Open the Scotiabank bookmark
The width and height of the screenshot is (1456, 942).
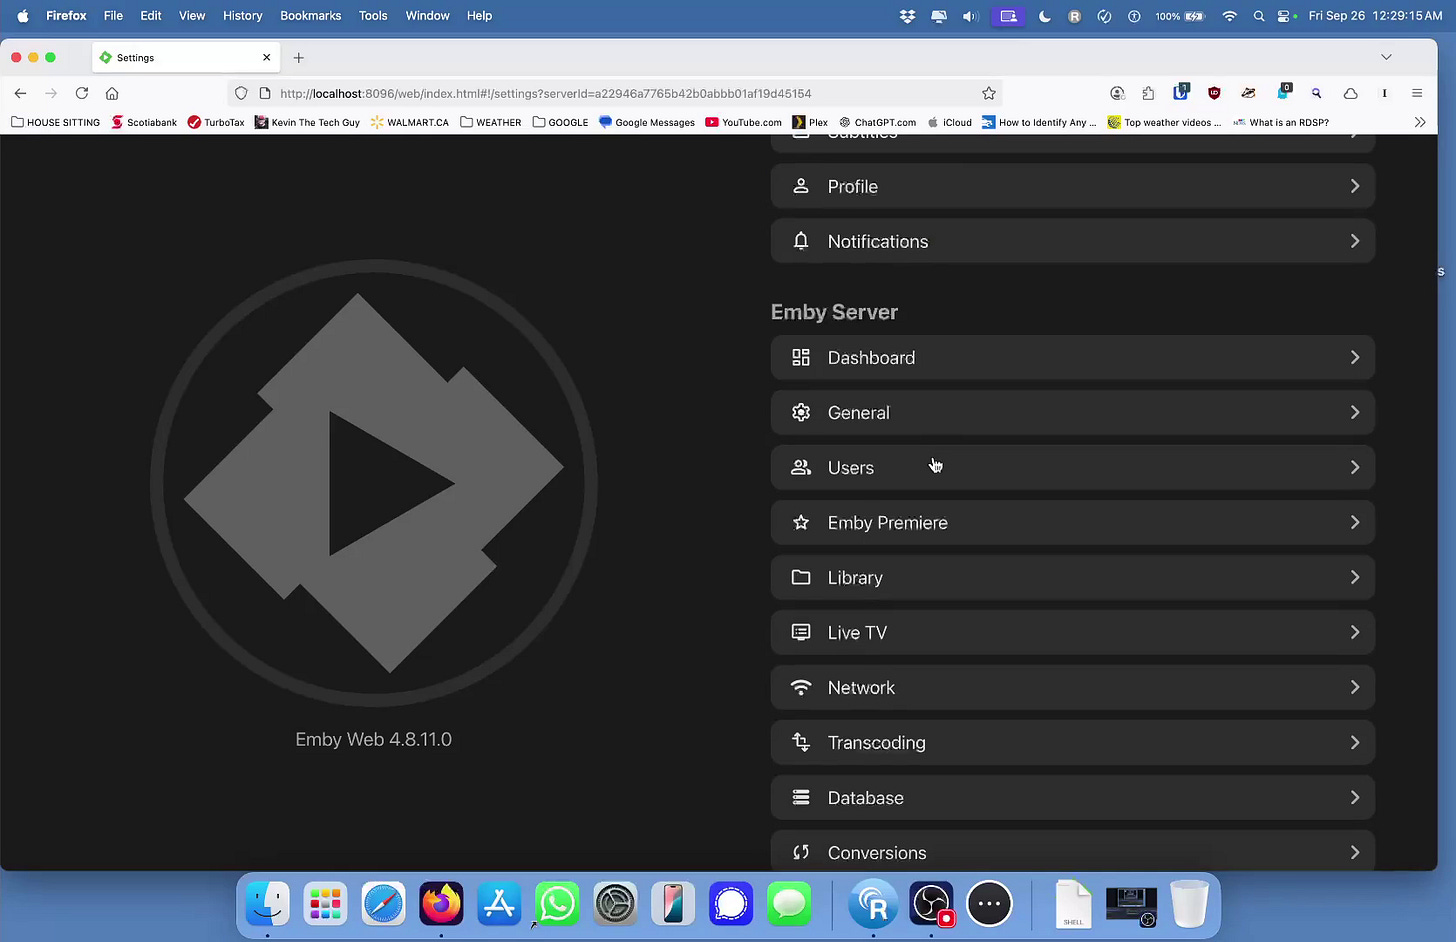(144, 122)
